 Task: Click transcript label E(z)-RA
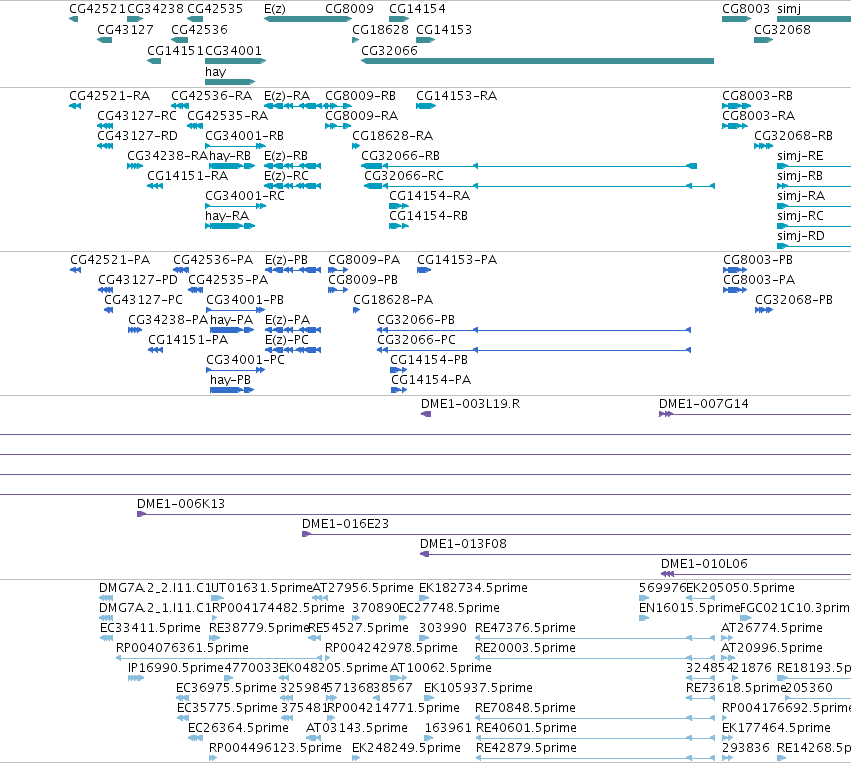[287, 96]
